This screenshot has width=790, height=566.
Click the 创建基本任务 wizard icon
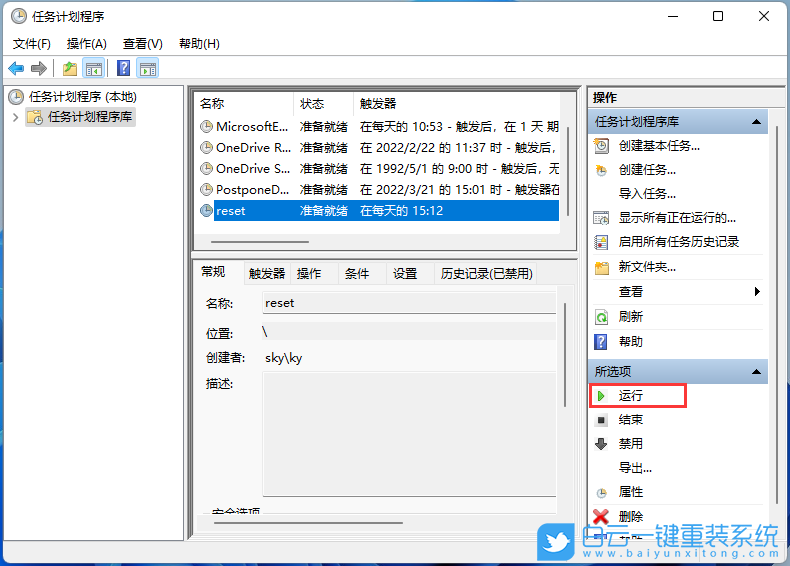click(601, 146)
